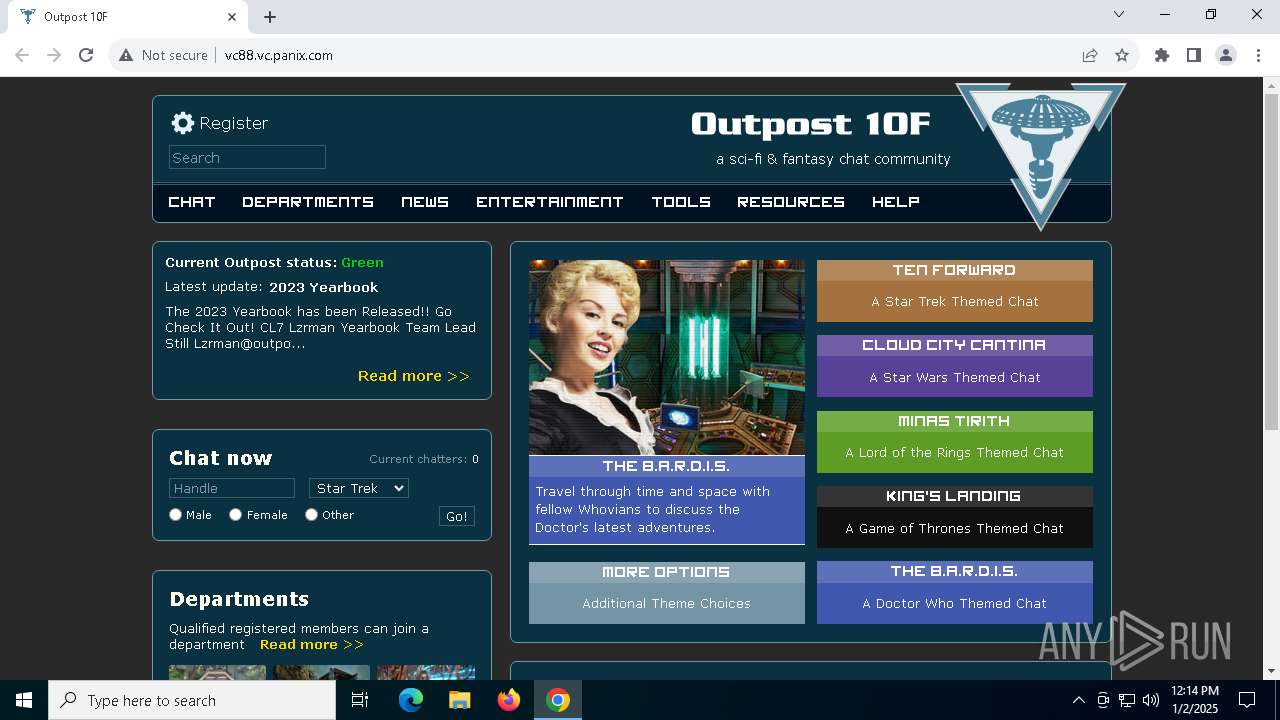This screenshot has height=720, width=1280.
Task: Open the RESOURCES menu
Action: (791, 202)
